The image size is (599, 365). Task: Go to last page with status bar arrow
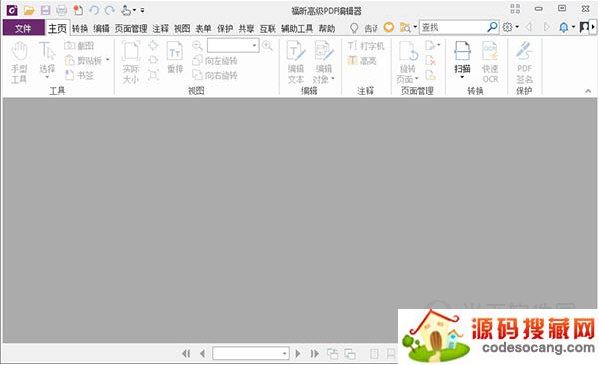[x=314, y=354]
